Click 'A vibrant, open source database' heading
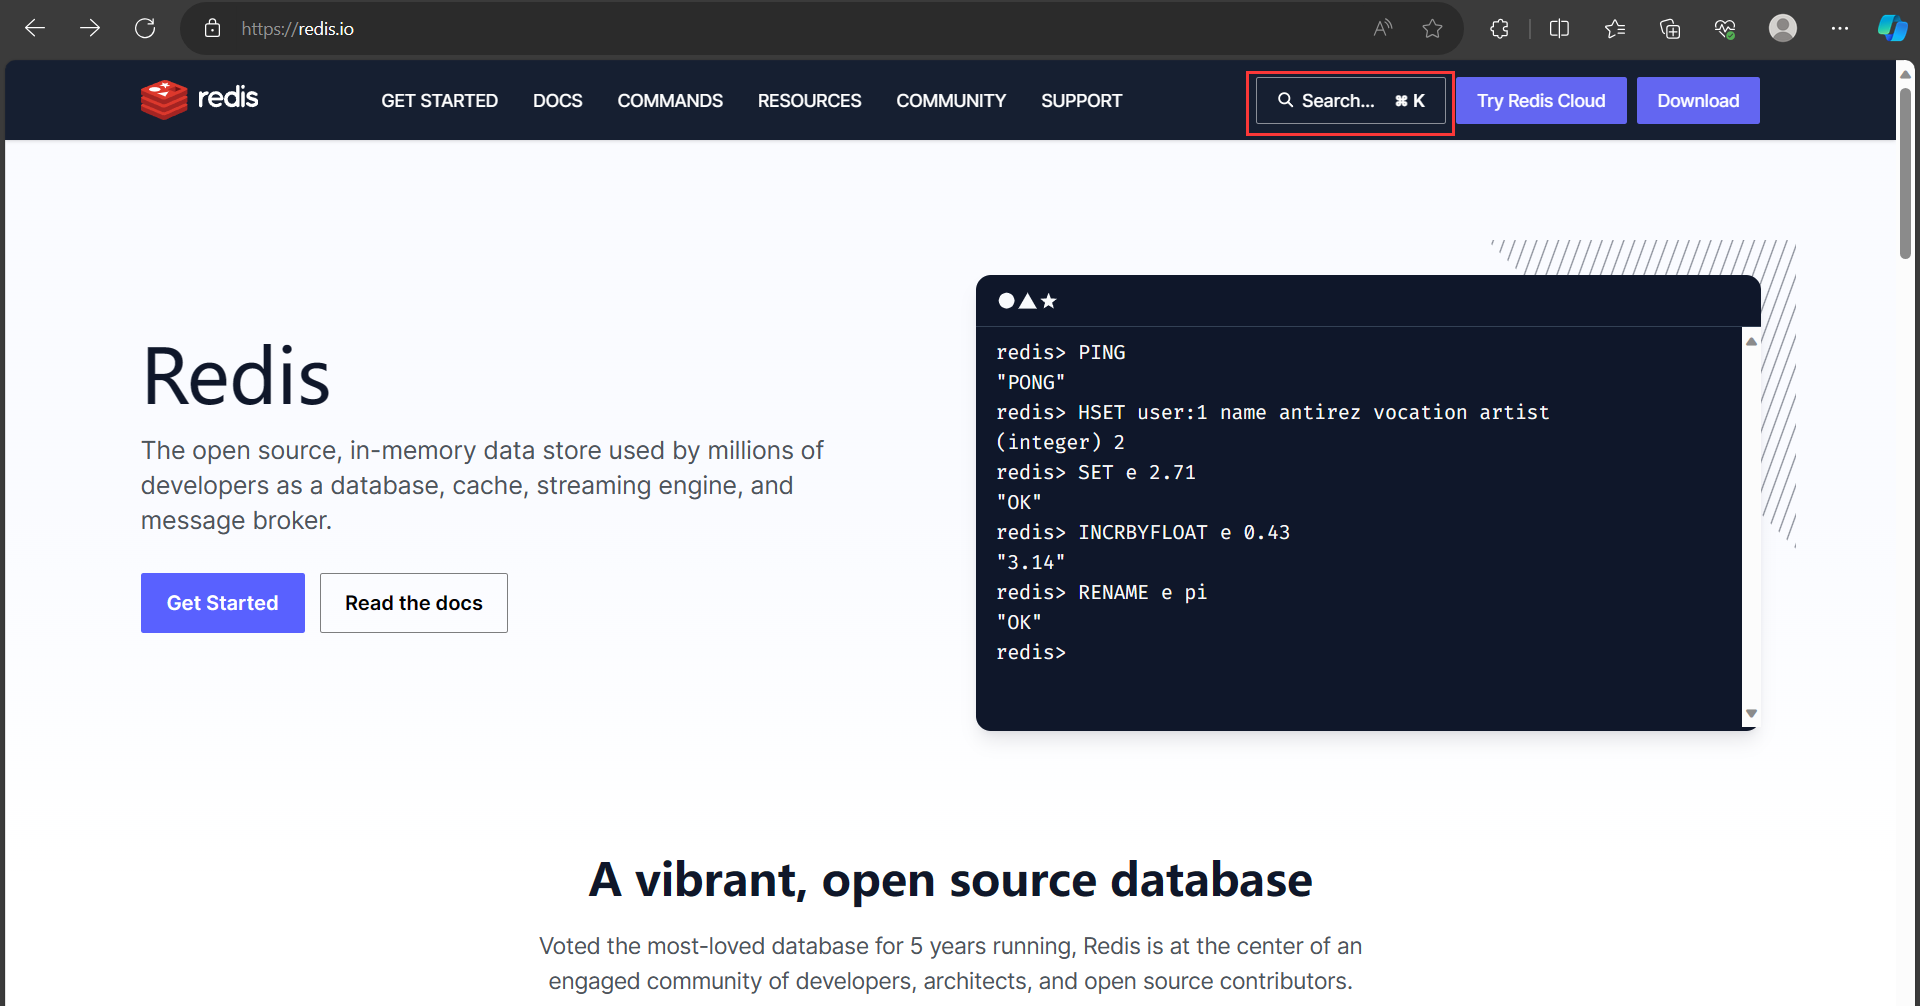Screen dimensions: 1920x1006 point(950,880)
